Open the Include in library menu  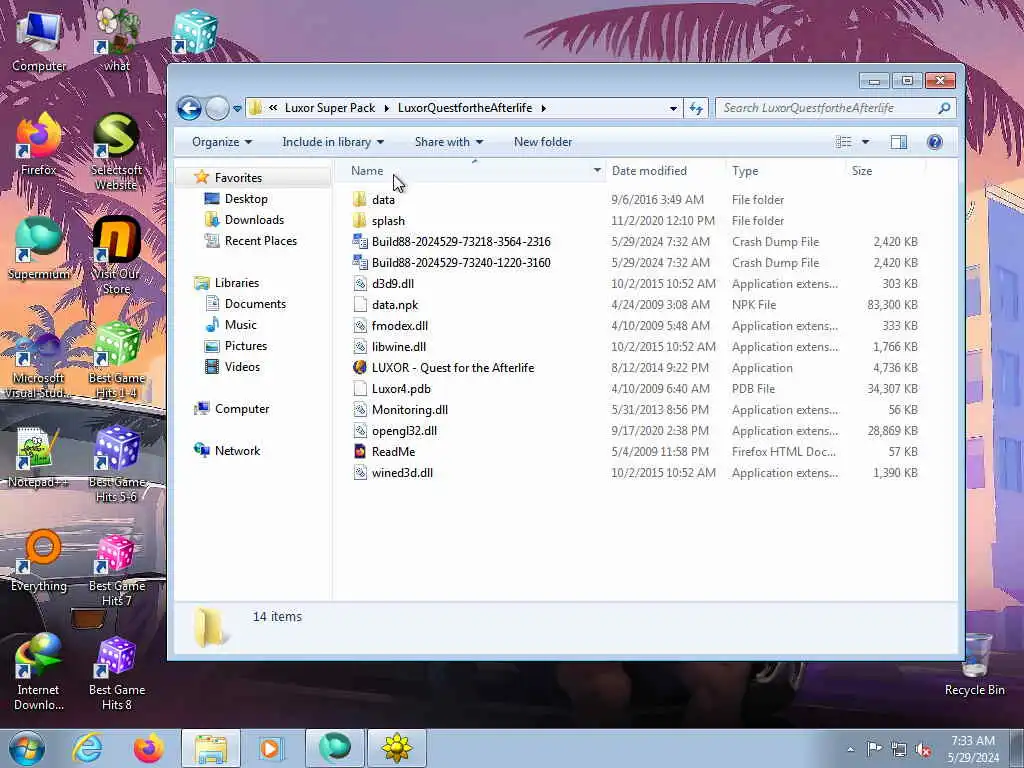tap(332, 142)
